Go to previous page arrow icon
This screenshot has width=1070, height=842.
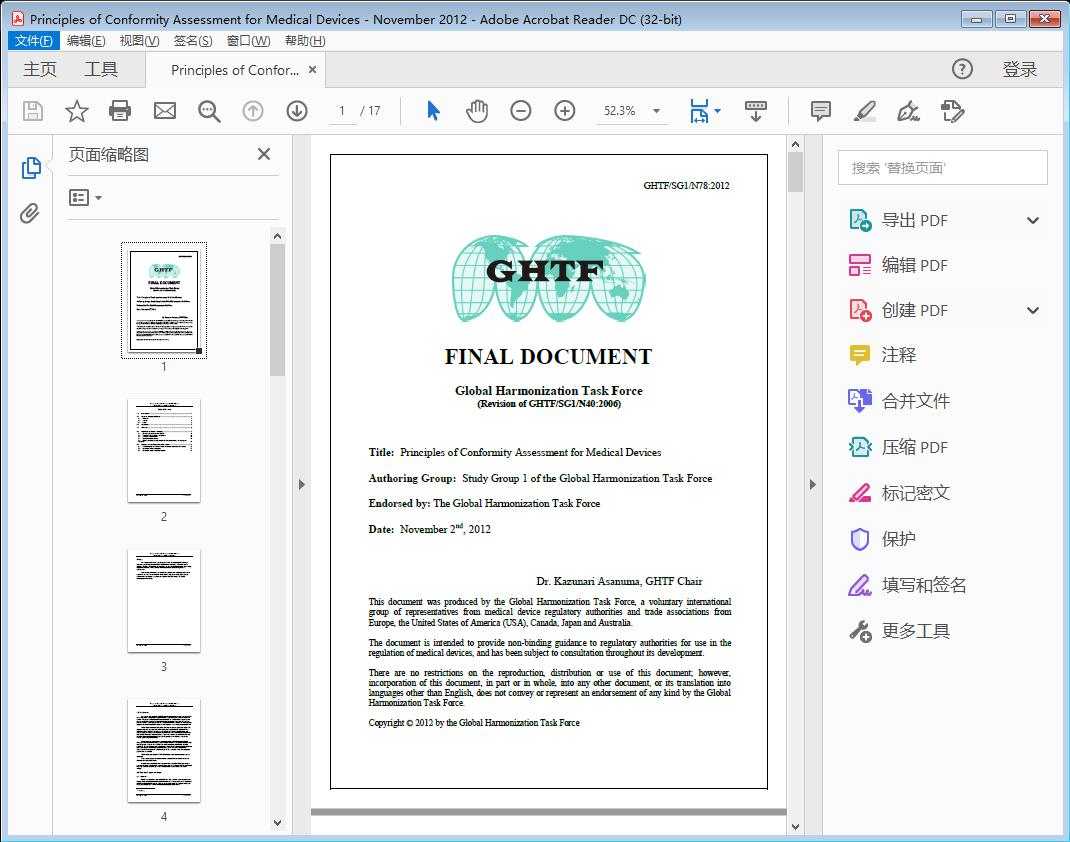click(253, 111)
